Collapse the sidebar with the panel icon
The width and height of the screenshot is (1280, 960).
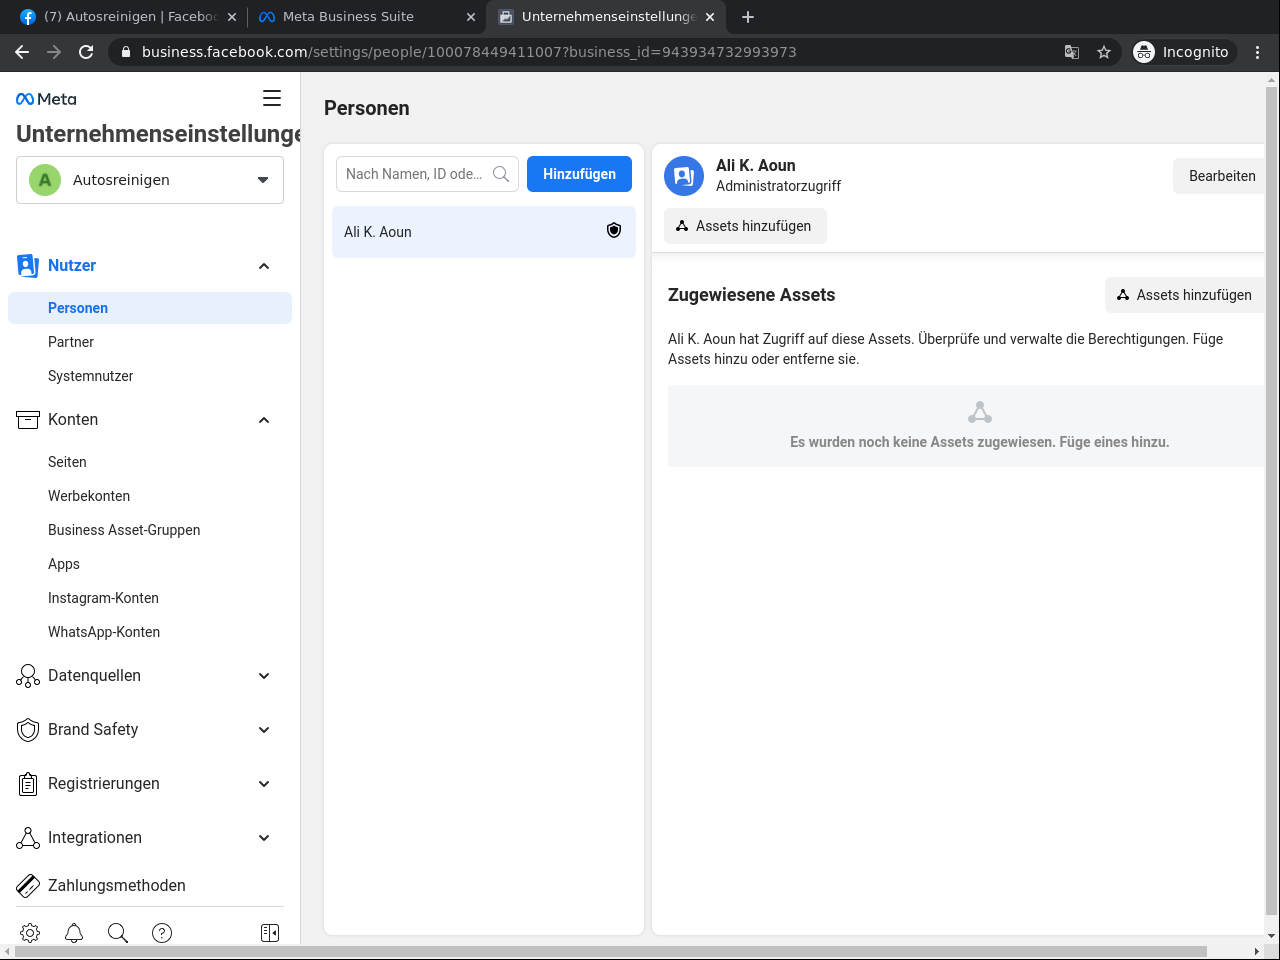point(270,933)
